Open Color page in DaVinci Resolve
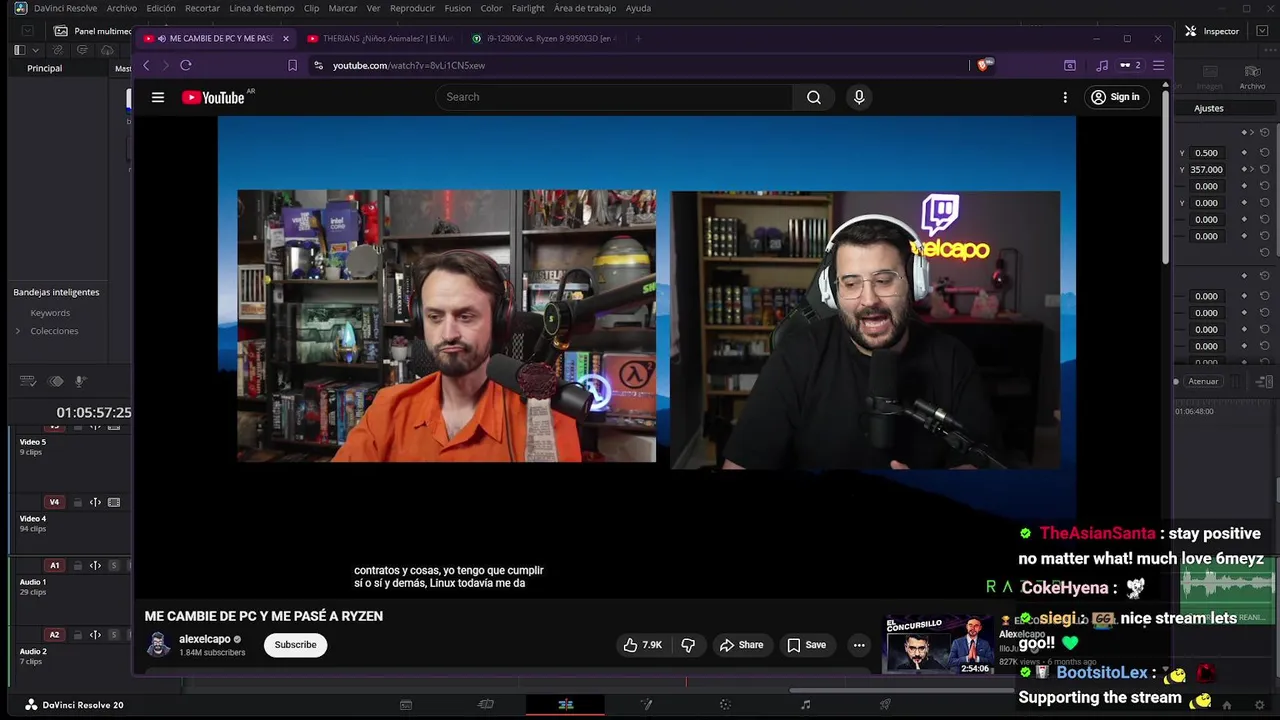 coord(726,705)
